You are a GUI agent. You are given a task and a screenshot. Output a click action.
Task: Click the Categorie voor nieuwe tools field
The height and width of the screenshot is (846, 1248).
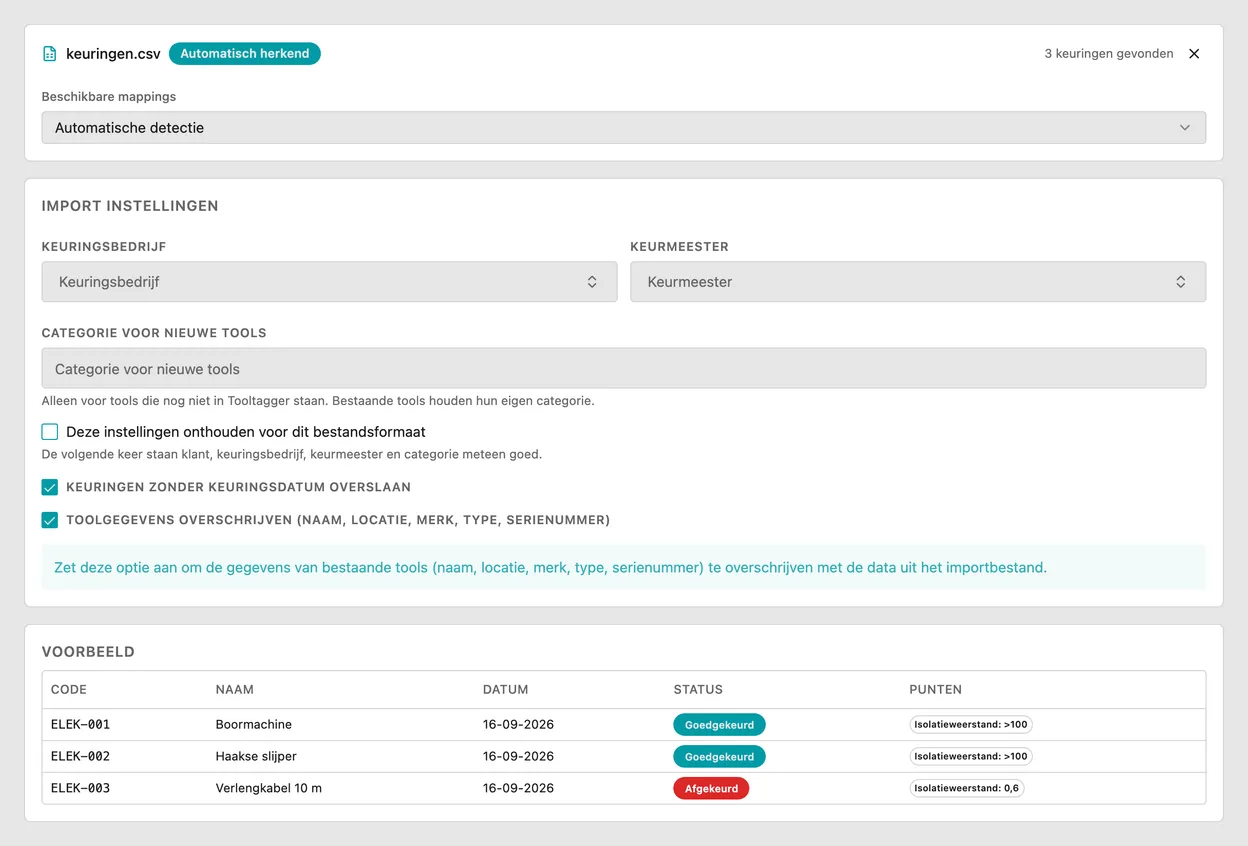point(624,369)
